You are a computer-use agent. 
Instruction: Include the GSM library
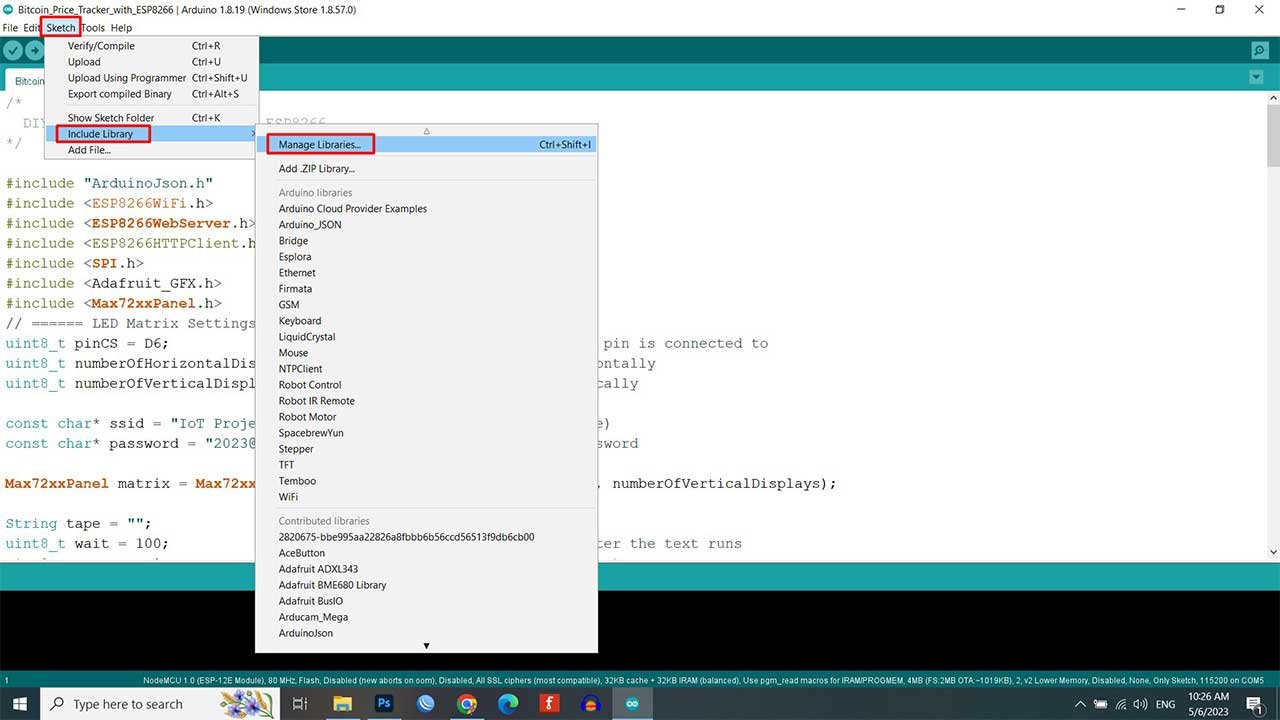point(428,305)
